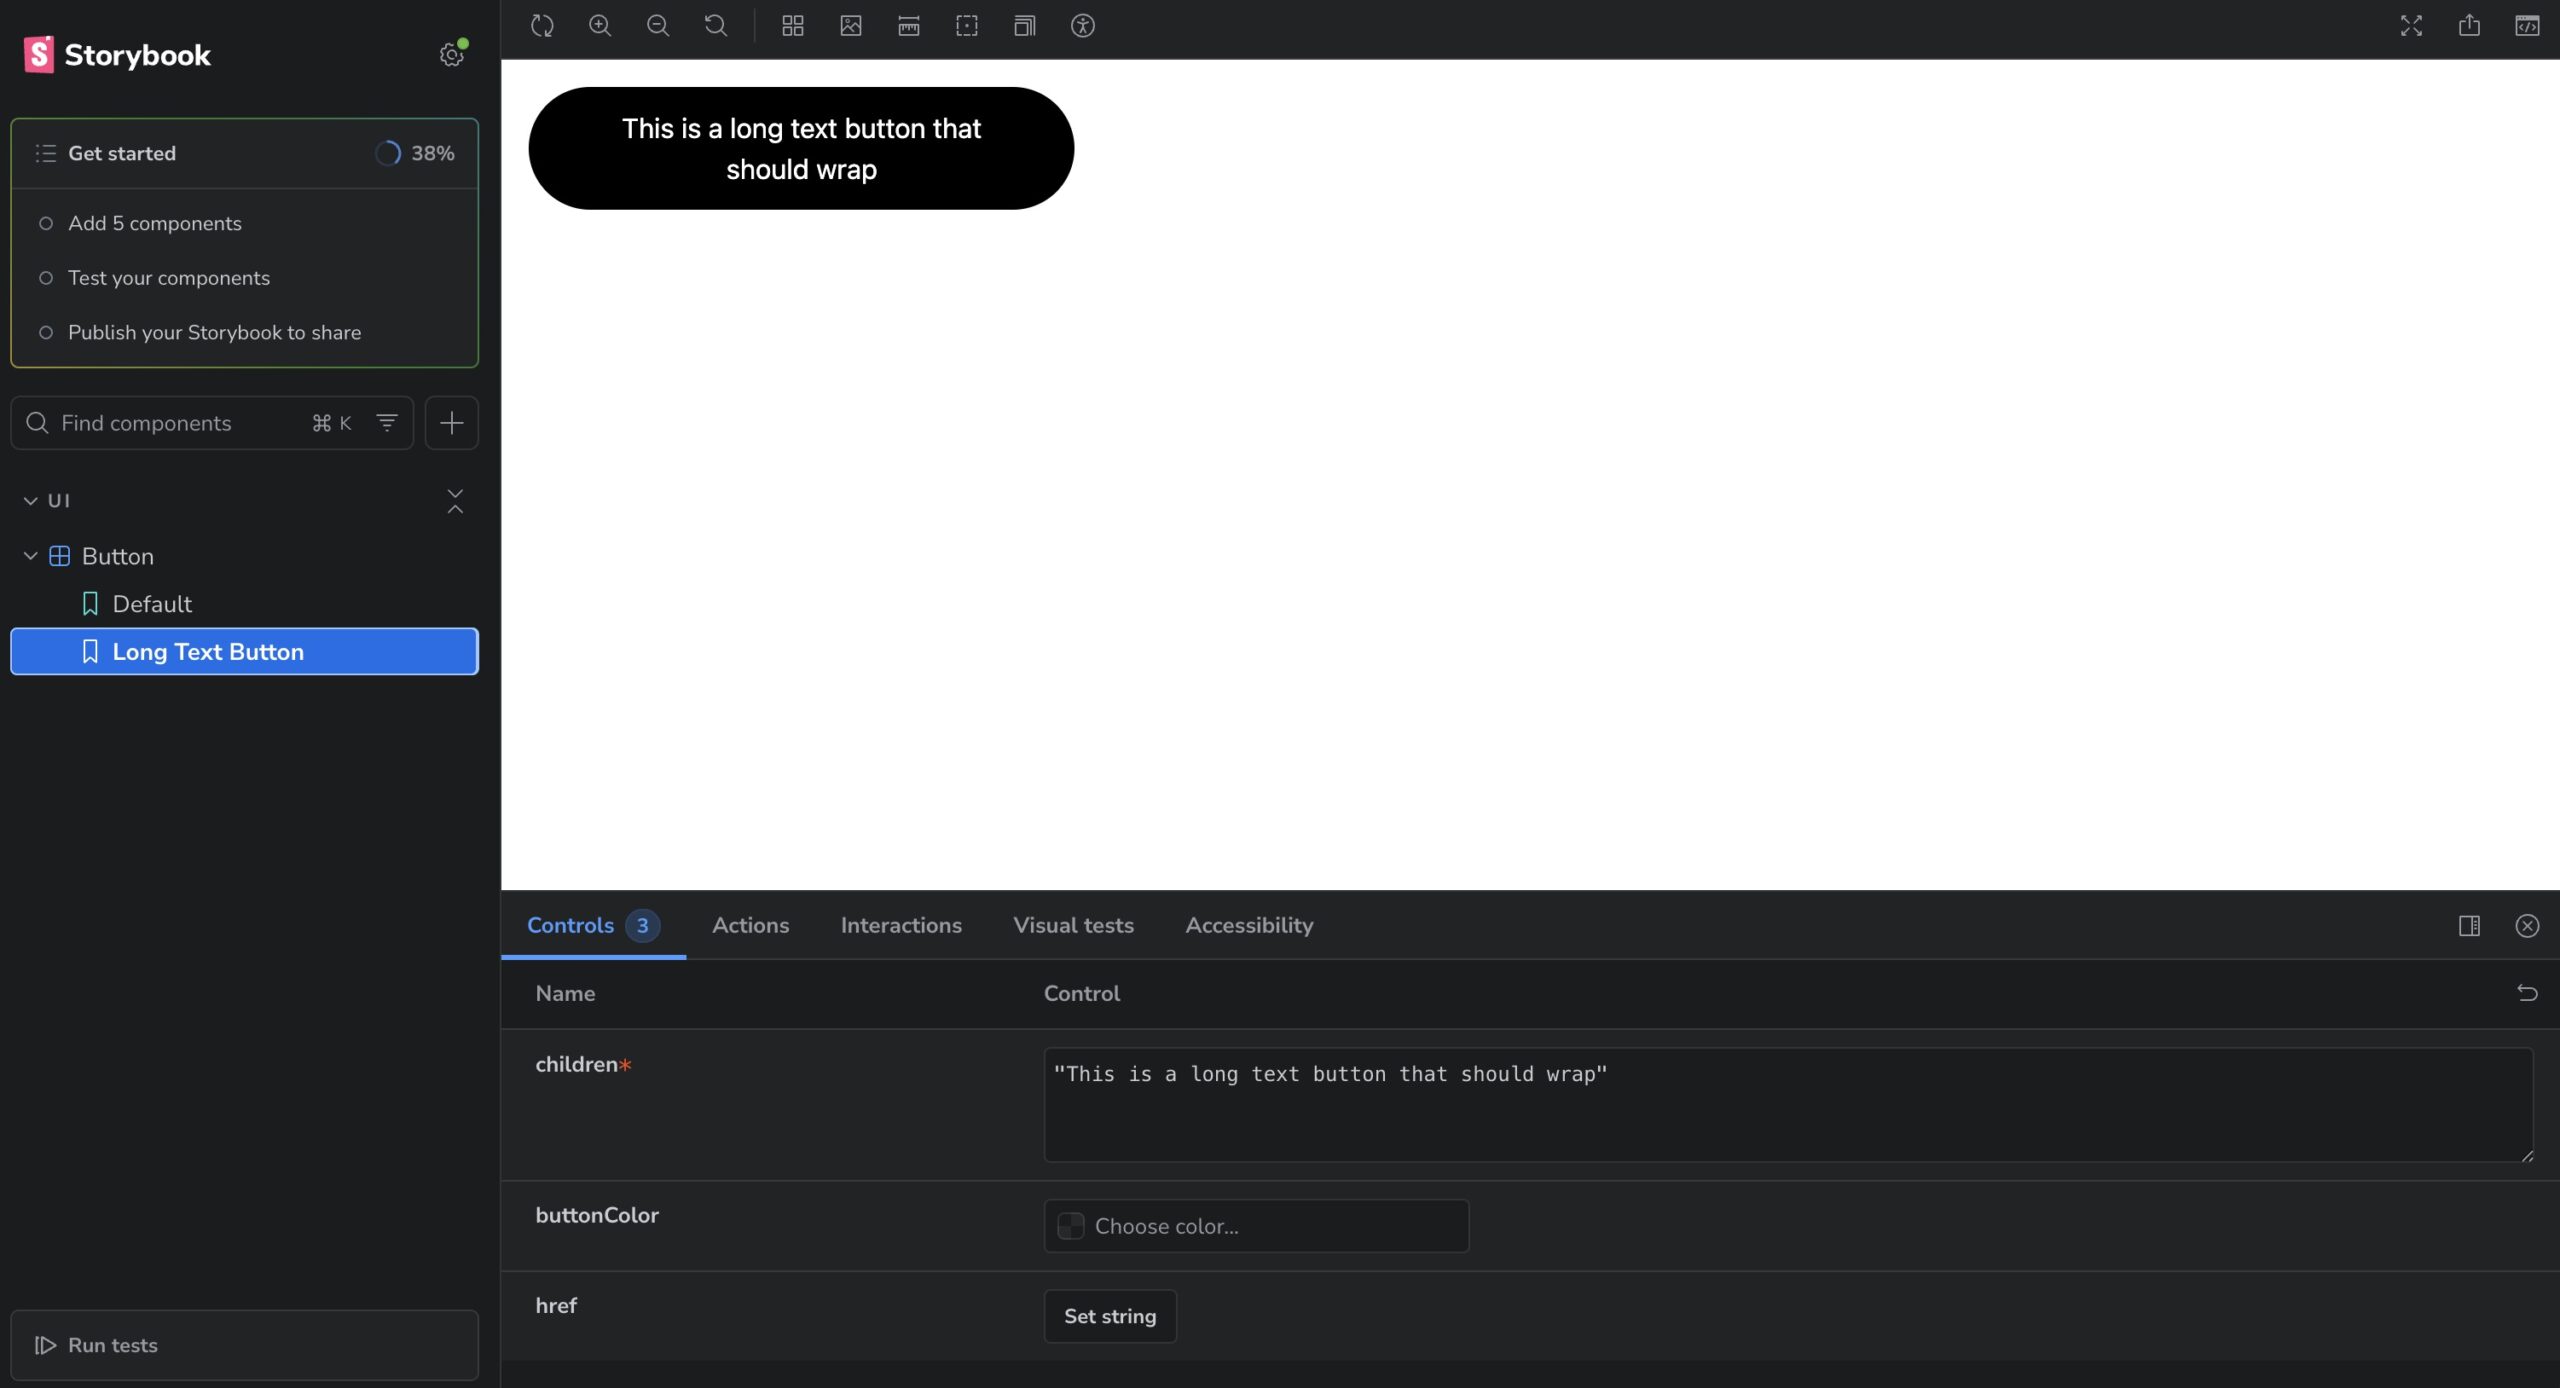Open the accessibility vision simulator icon
The height and width of the screenshot is (1388, 2560).
point(1082,26)
